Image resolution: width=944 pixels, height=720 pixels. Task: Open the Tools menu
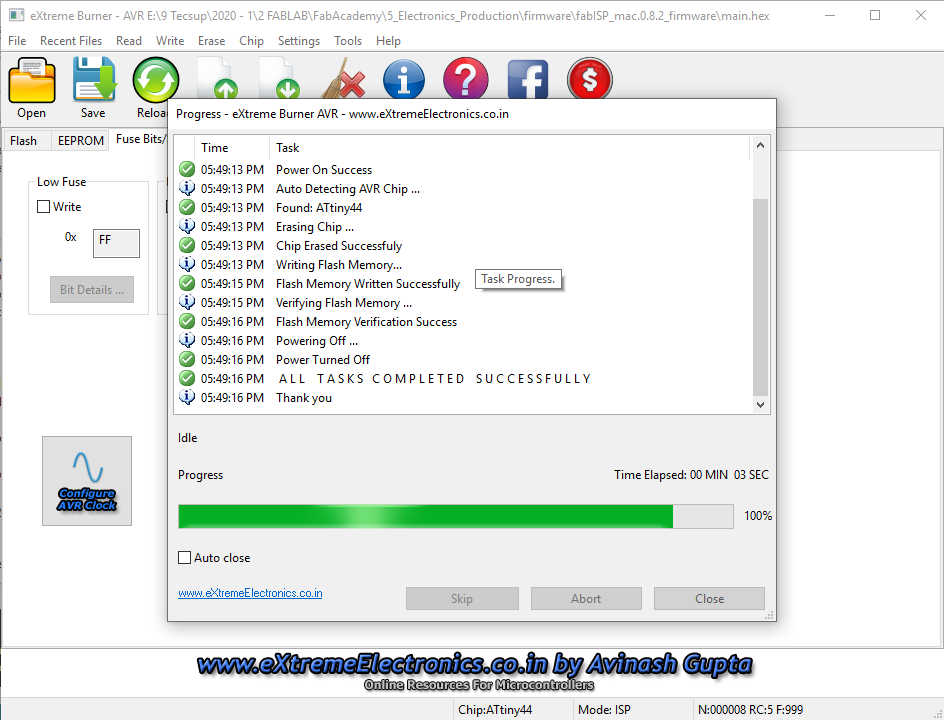coord(348,41)
